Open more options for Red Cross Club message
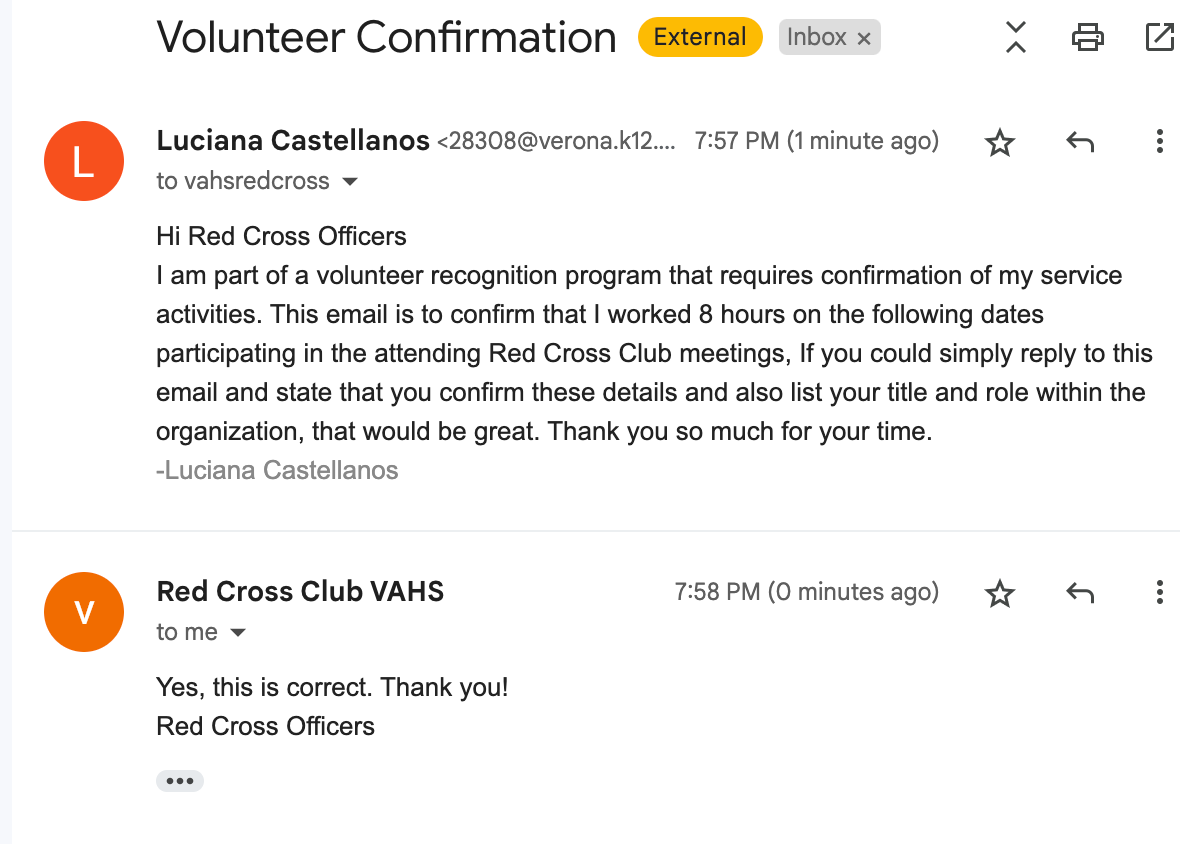Viewport: 1194px width, 844px height. [x=1159, y=592]
